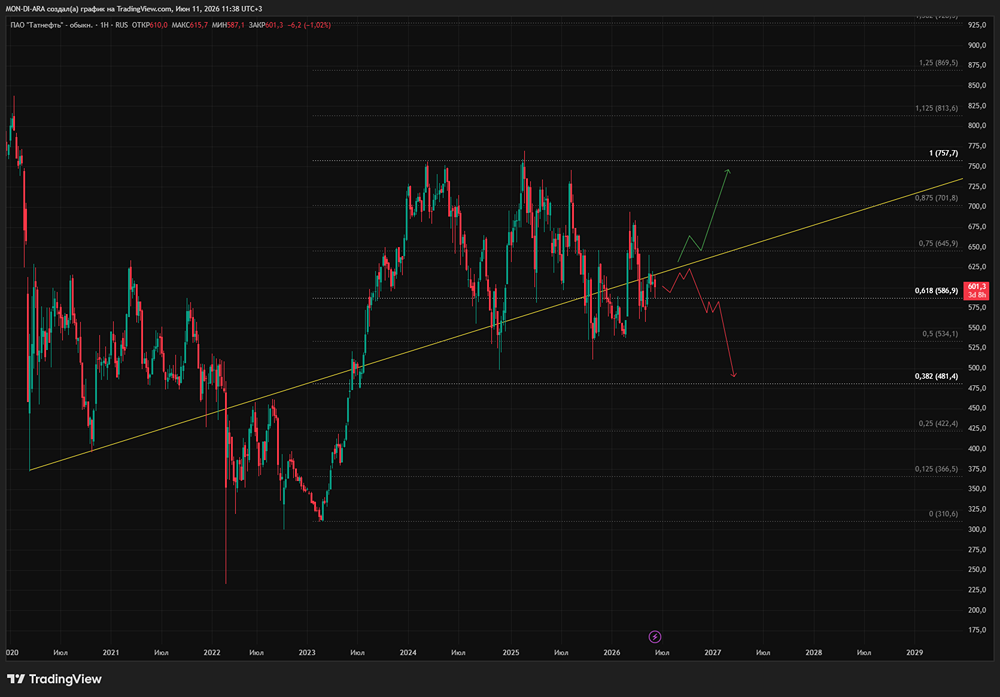Click the 300,0 price axis label
This screenshot has height=697, width=1000.
977,529
